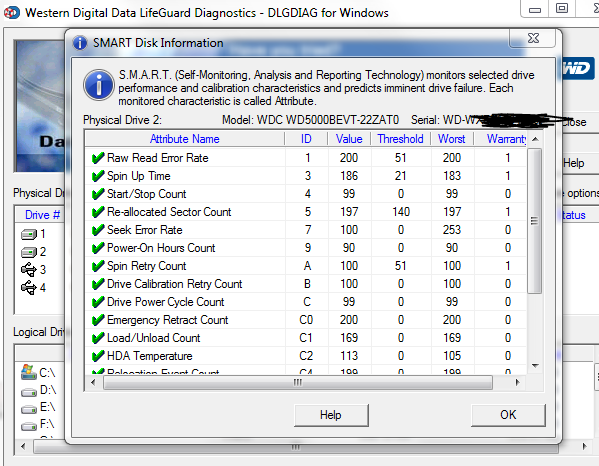599x466 pixels.
Task: Click the Help button in SMART dialog
Action: pyautogui.click(x=331, y=415)
